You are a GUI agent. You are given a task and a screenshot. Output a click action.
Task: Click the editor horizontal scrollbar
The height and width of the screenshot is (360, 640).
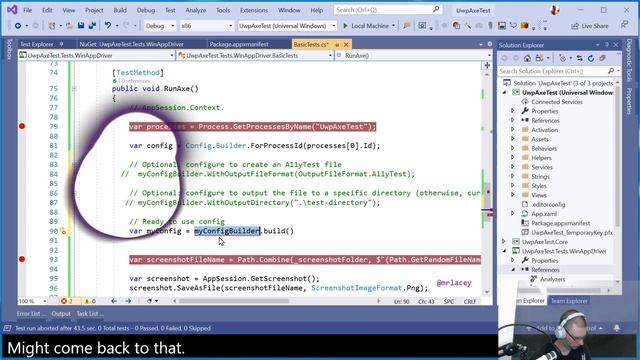pyautogui.click(x=235, y=301)
